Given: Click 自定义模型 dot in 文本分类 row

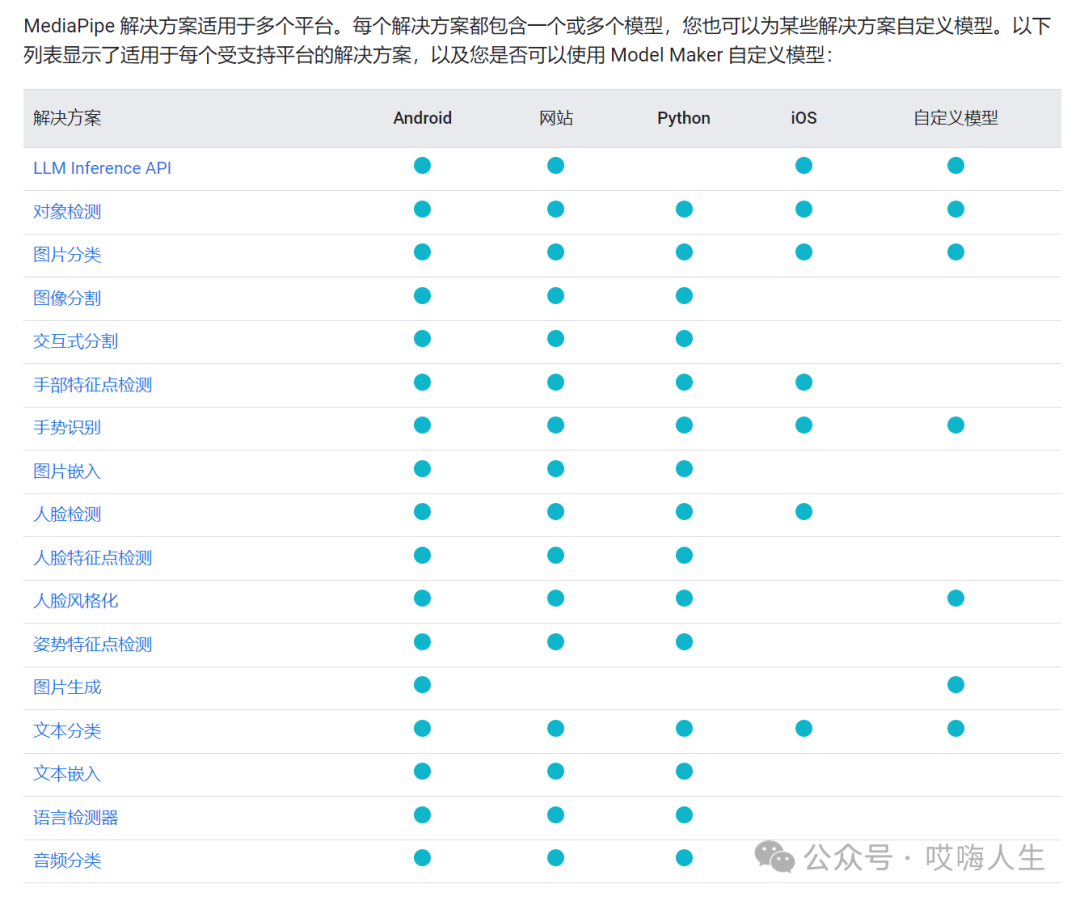Looking at the screenshot, I should click(x=955, y=728).
